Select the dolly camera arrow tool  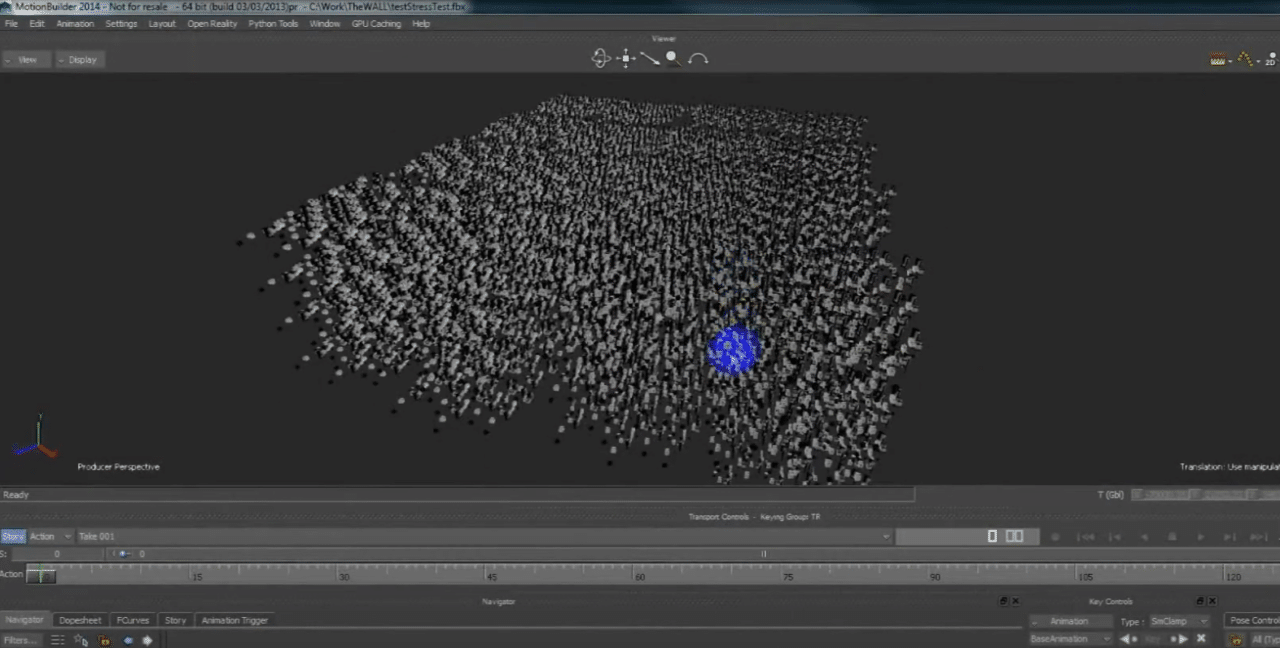pos(650,58)
